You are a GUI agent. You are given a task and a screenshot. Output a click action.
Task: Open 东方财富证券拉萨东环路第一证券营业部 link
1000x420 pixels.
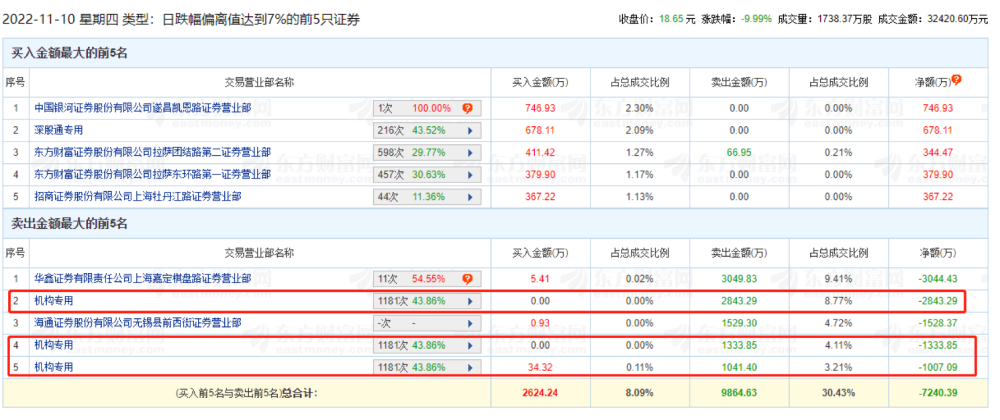tap(152, 174)
